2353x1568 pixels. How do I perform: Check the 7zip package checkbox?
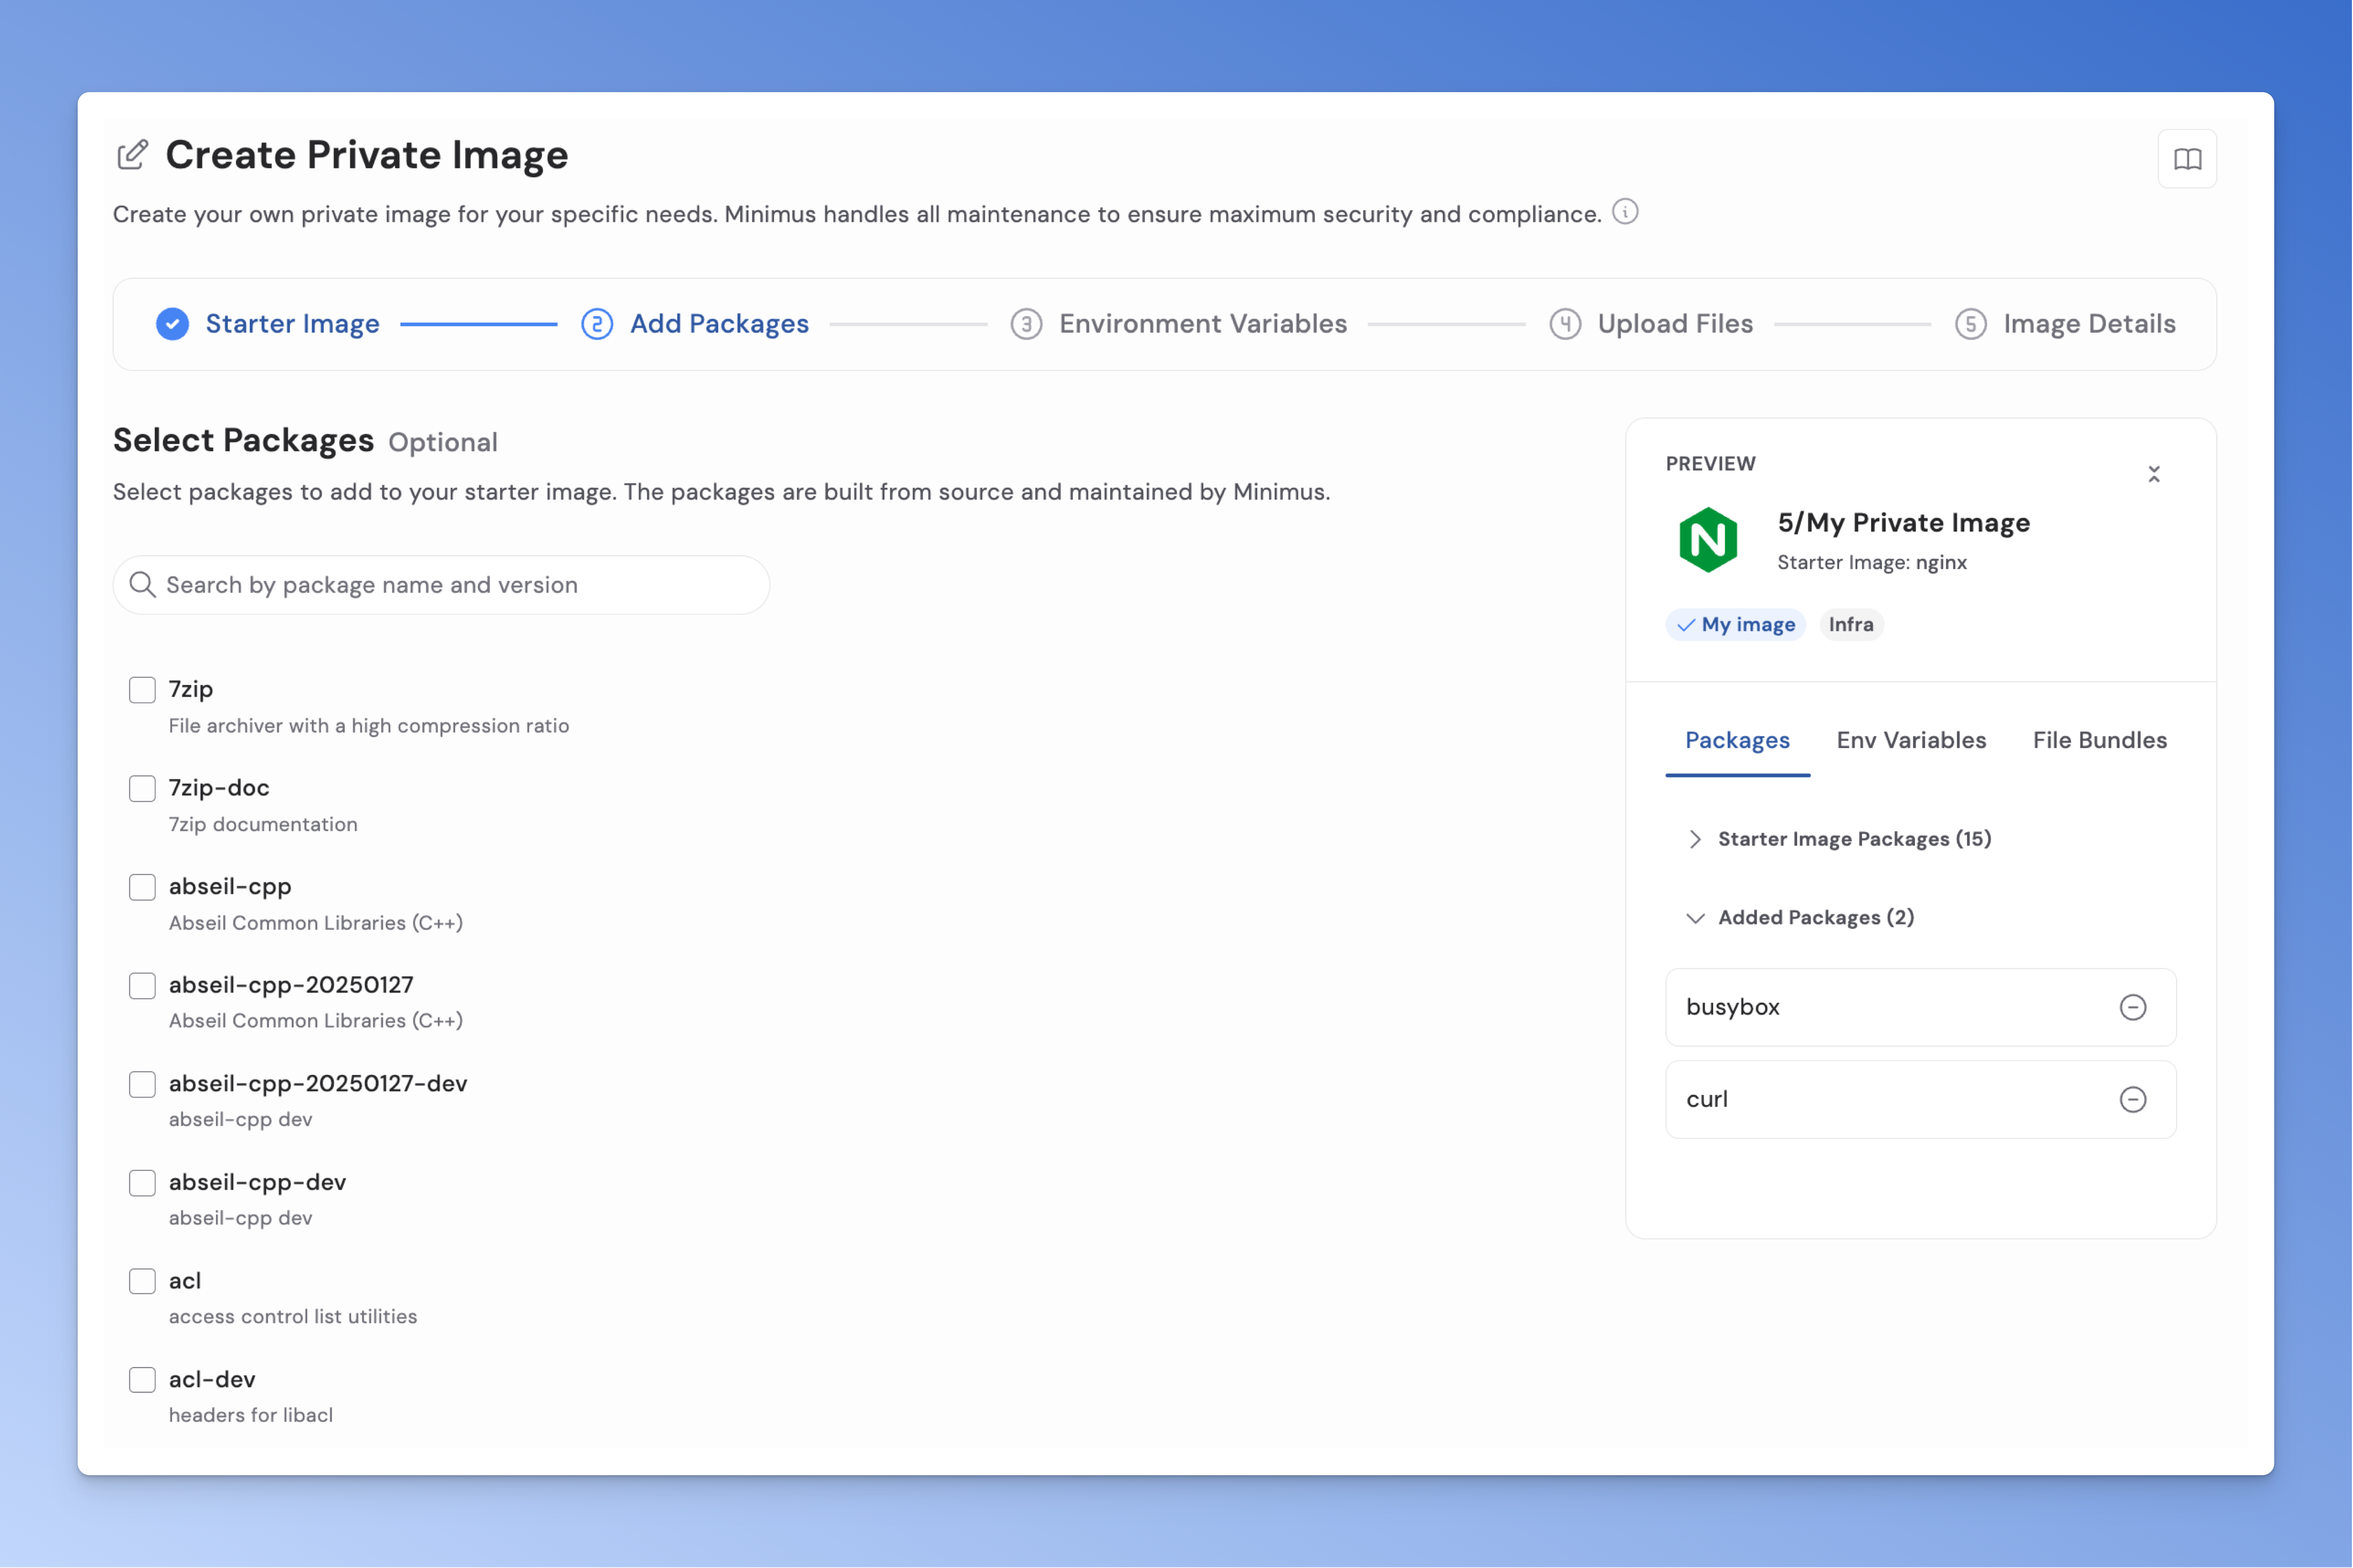pyautogui.click(x=142, y=689)
